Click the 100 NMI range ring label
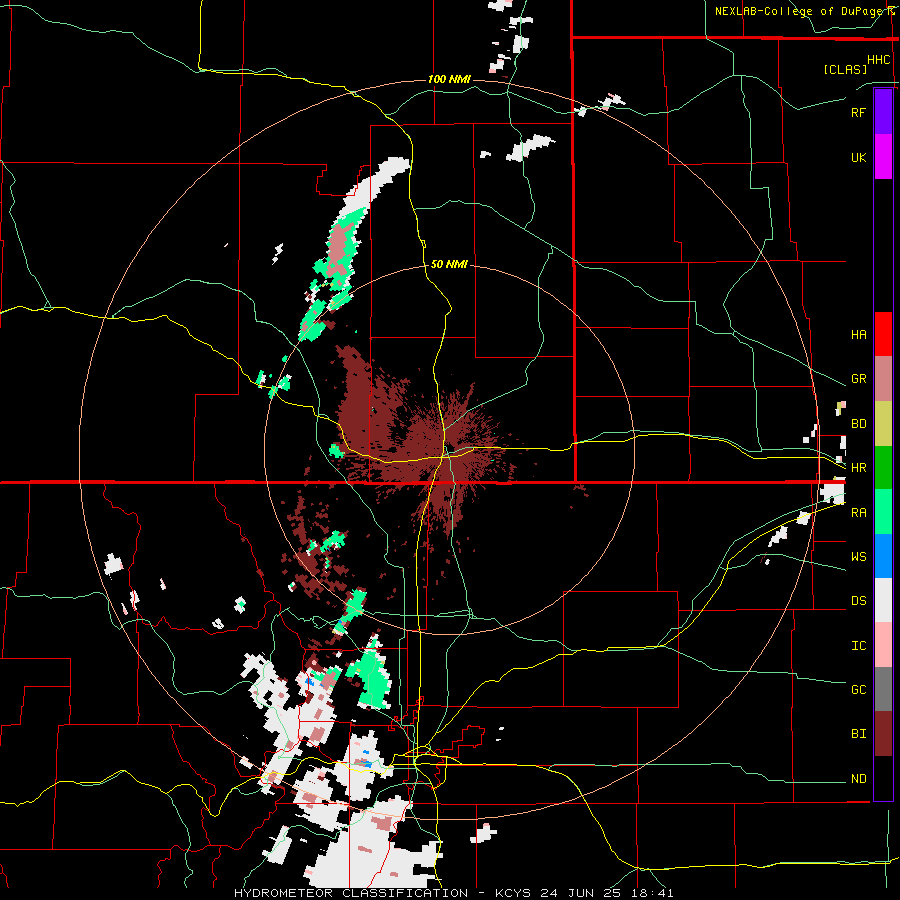The image size is (900, 900). coord(449,79)
